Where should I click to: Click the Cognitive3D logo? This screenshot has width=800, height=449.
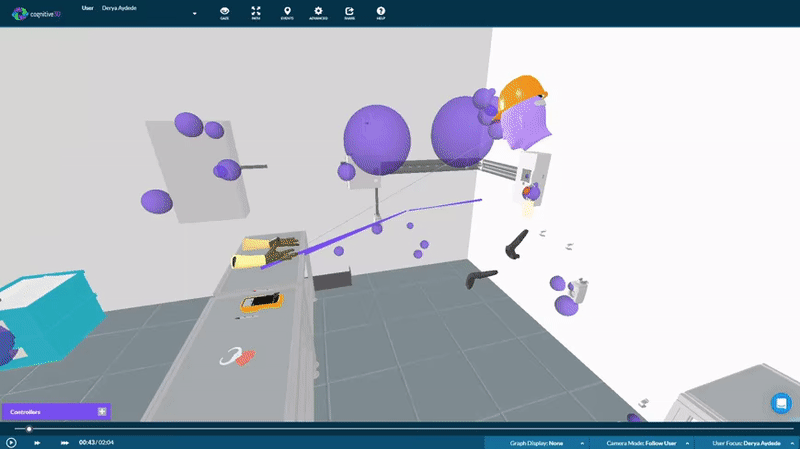37,13
